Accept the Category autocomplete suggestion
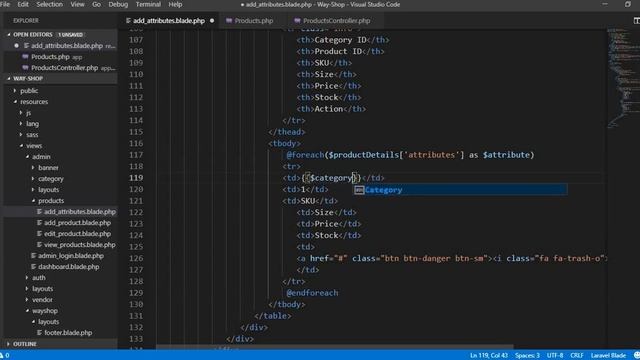The image size is (640, 360). click(x=460, y=190)
